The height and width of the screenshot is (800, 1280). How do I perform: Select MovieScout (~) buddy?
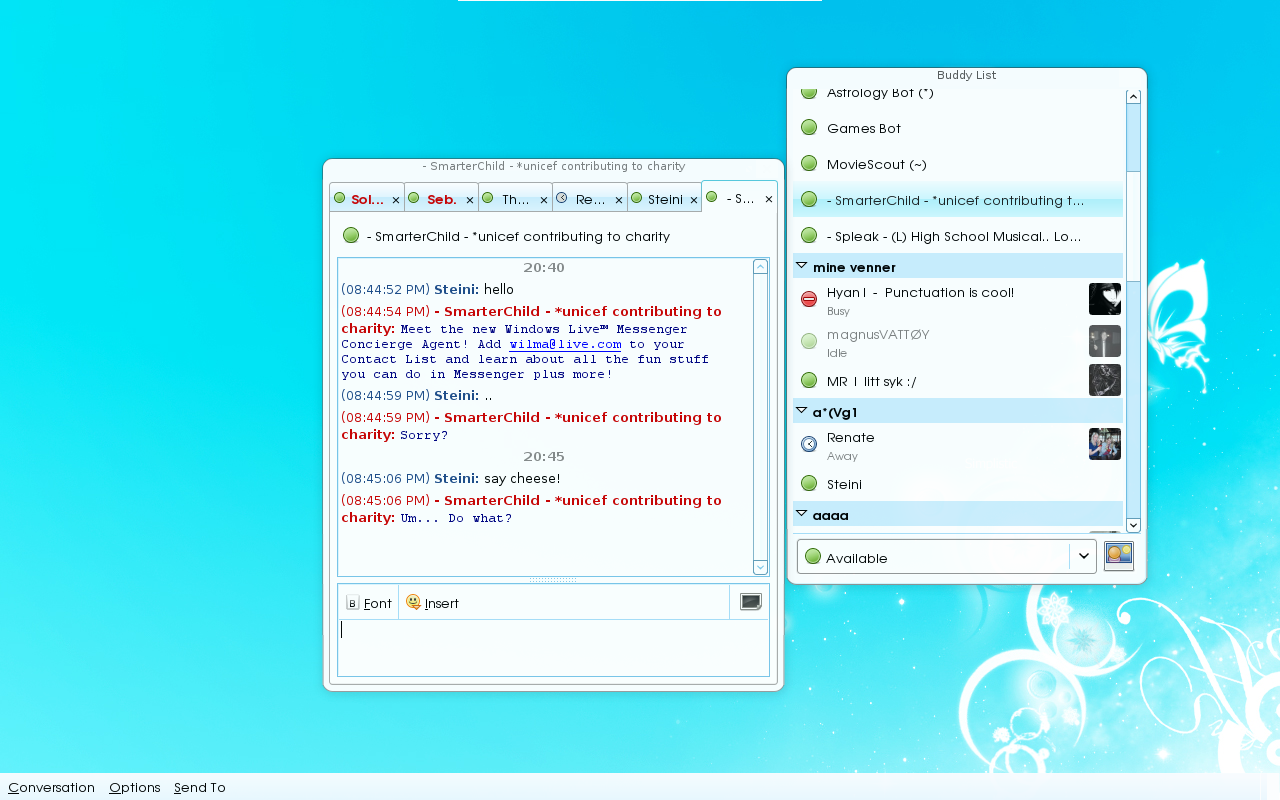click(958, 164)
